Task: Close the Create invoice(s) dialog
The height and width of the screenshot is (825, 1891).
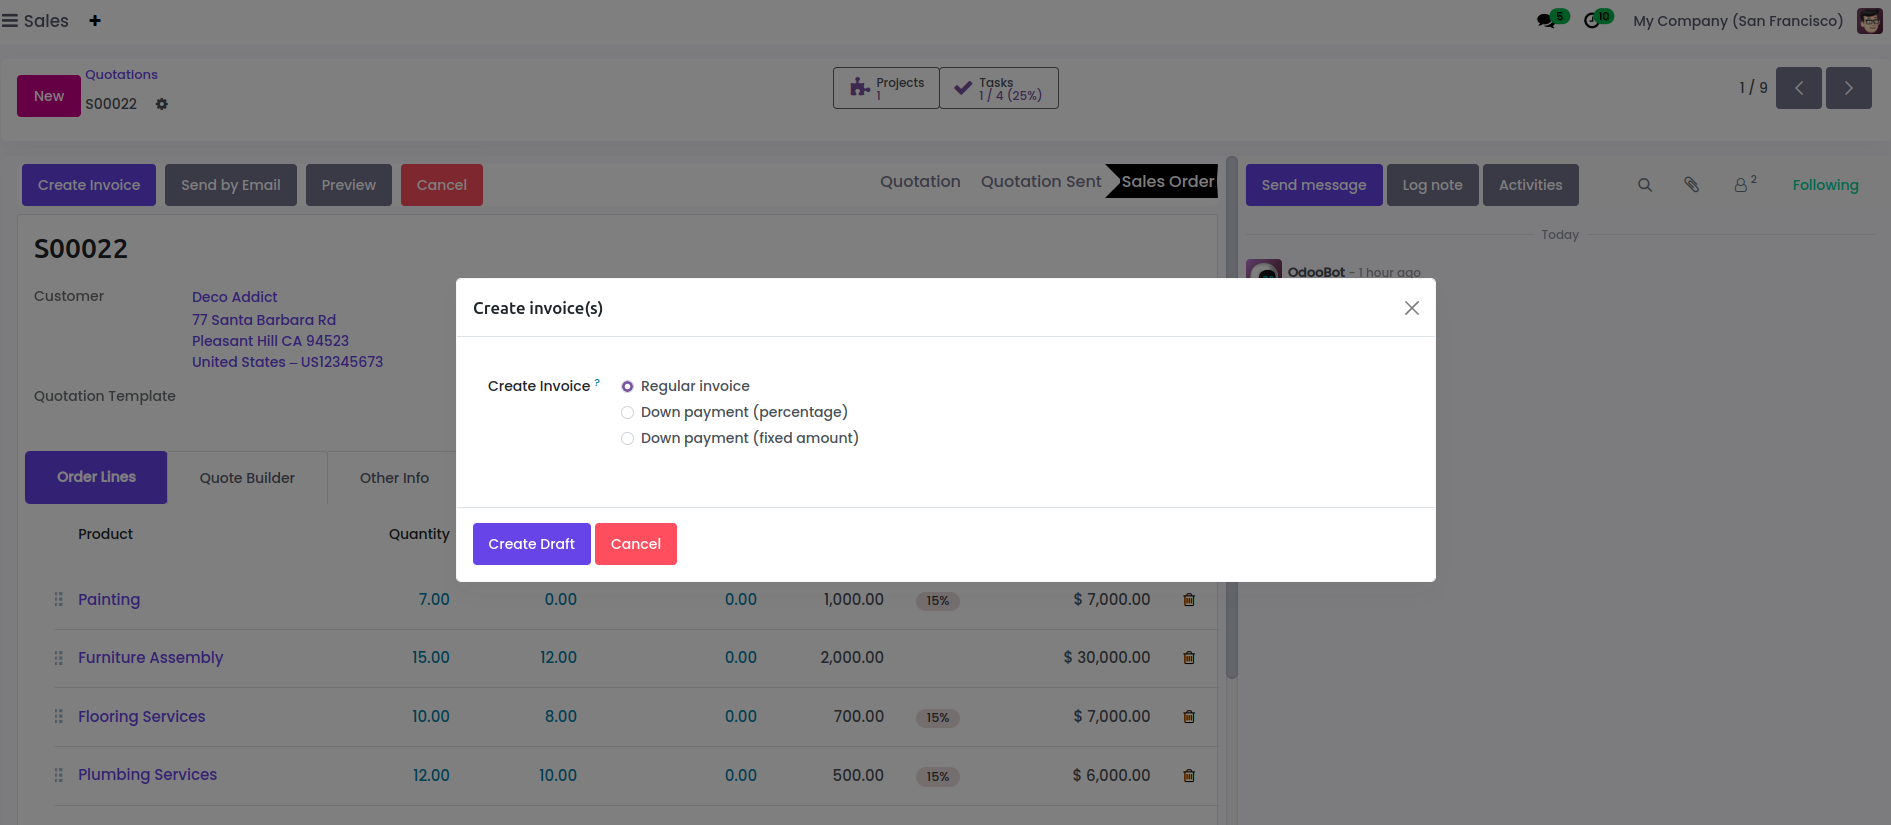Action: [1411, 308]
